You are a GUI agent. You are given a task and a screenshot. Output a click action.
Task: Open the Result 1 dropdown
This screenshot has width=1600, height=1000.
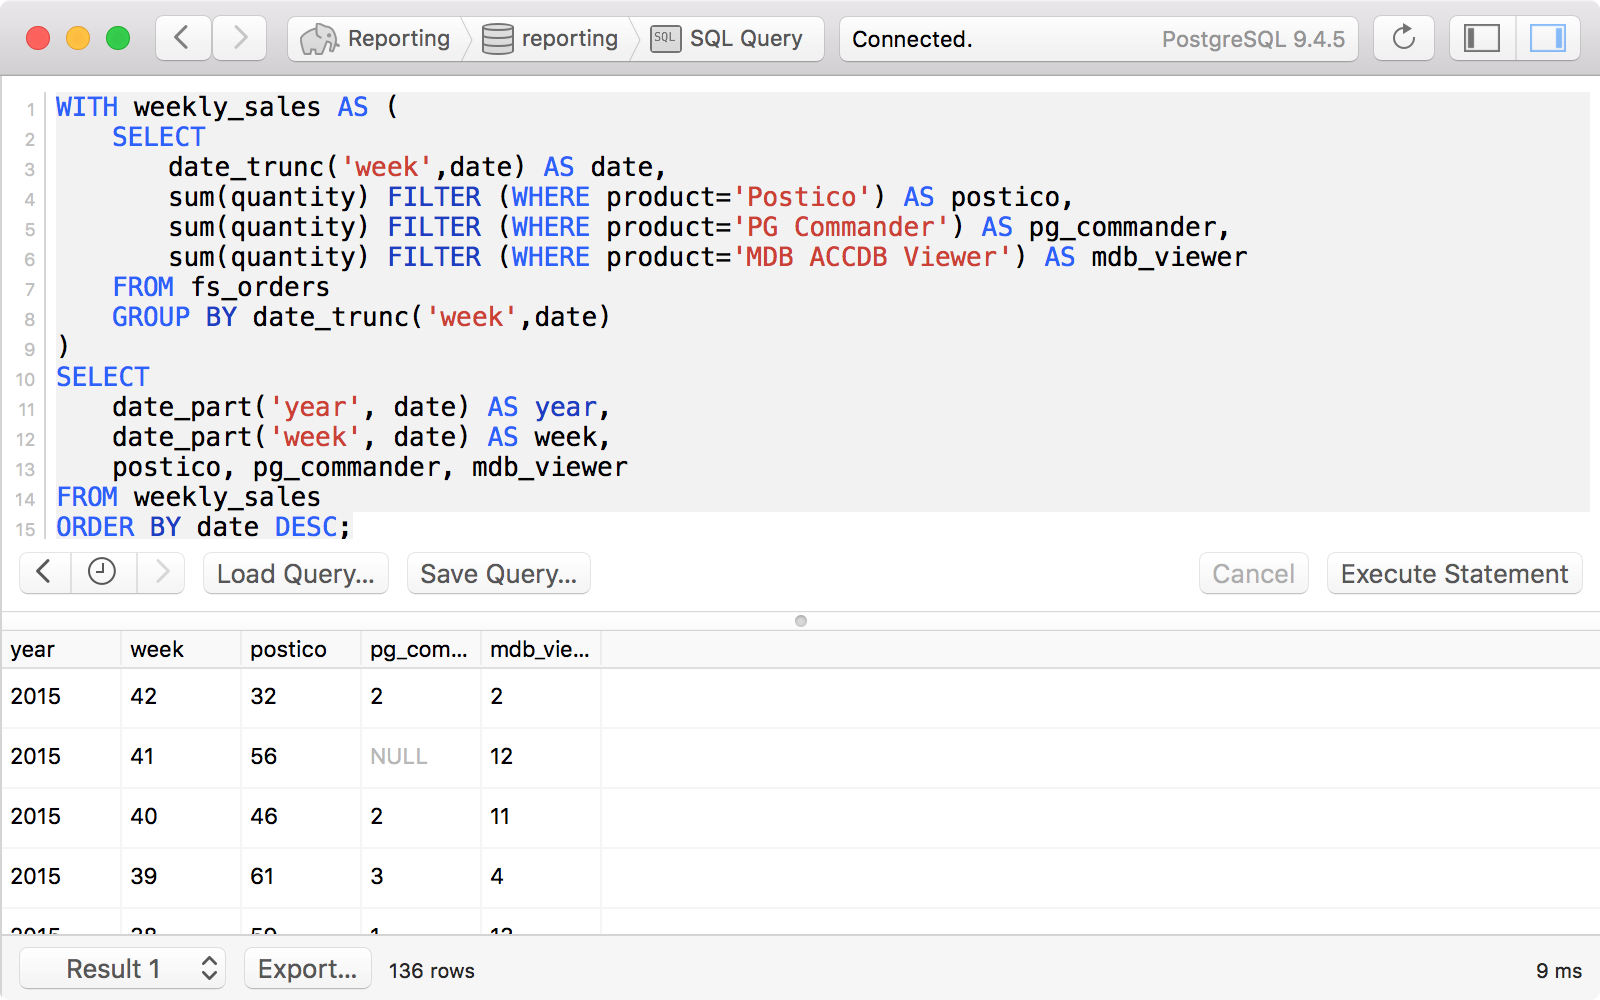(x=122, y=968)
